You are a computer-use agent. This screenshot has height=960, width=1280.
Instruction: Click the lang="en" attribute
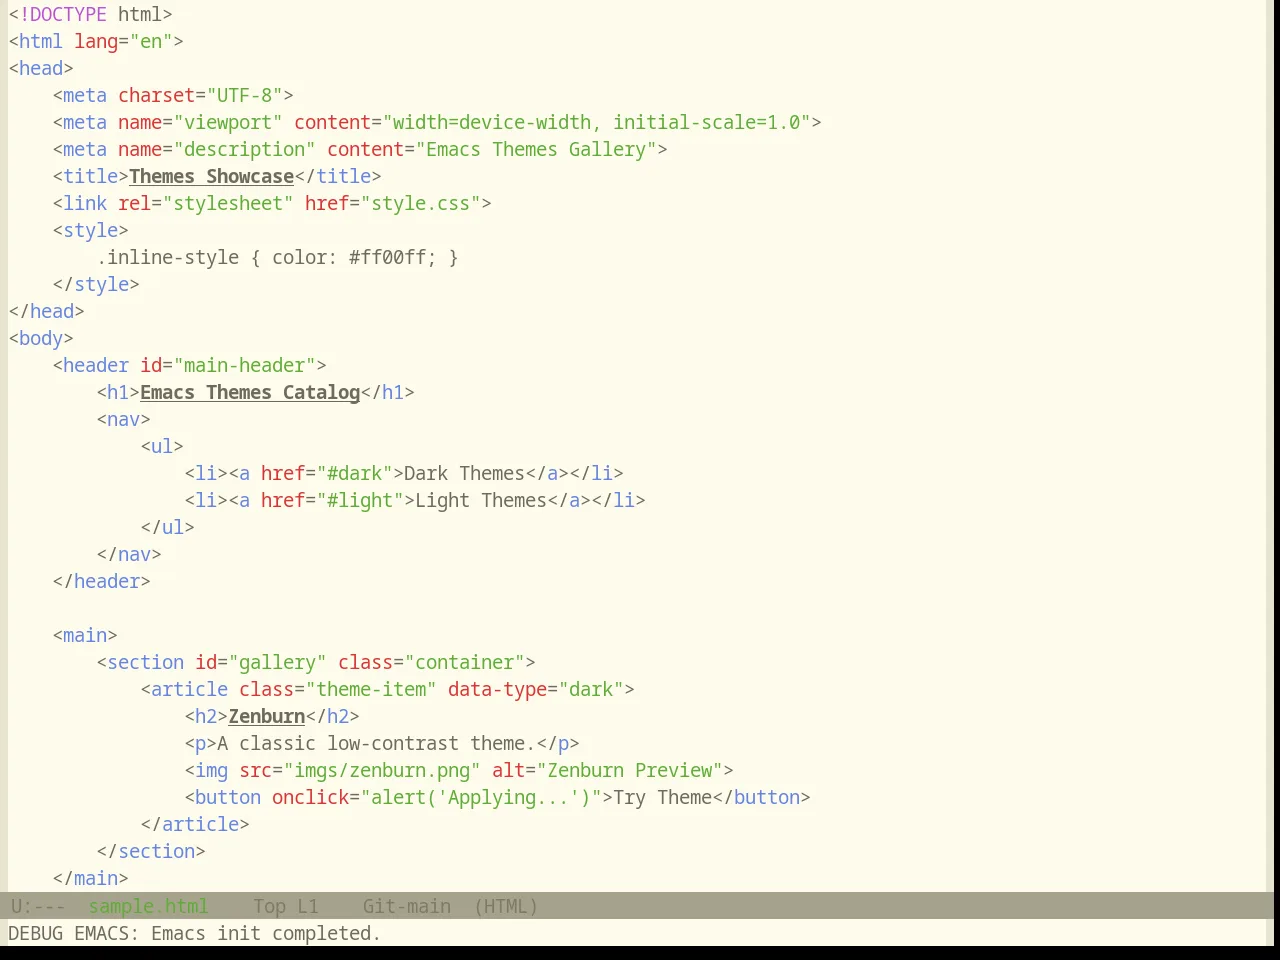click(x=124, y=42)
